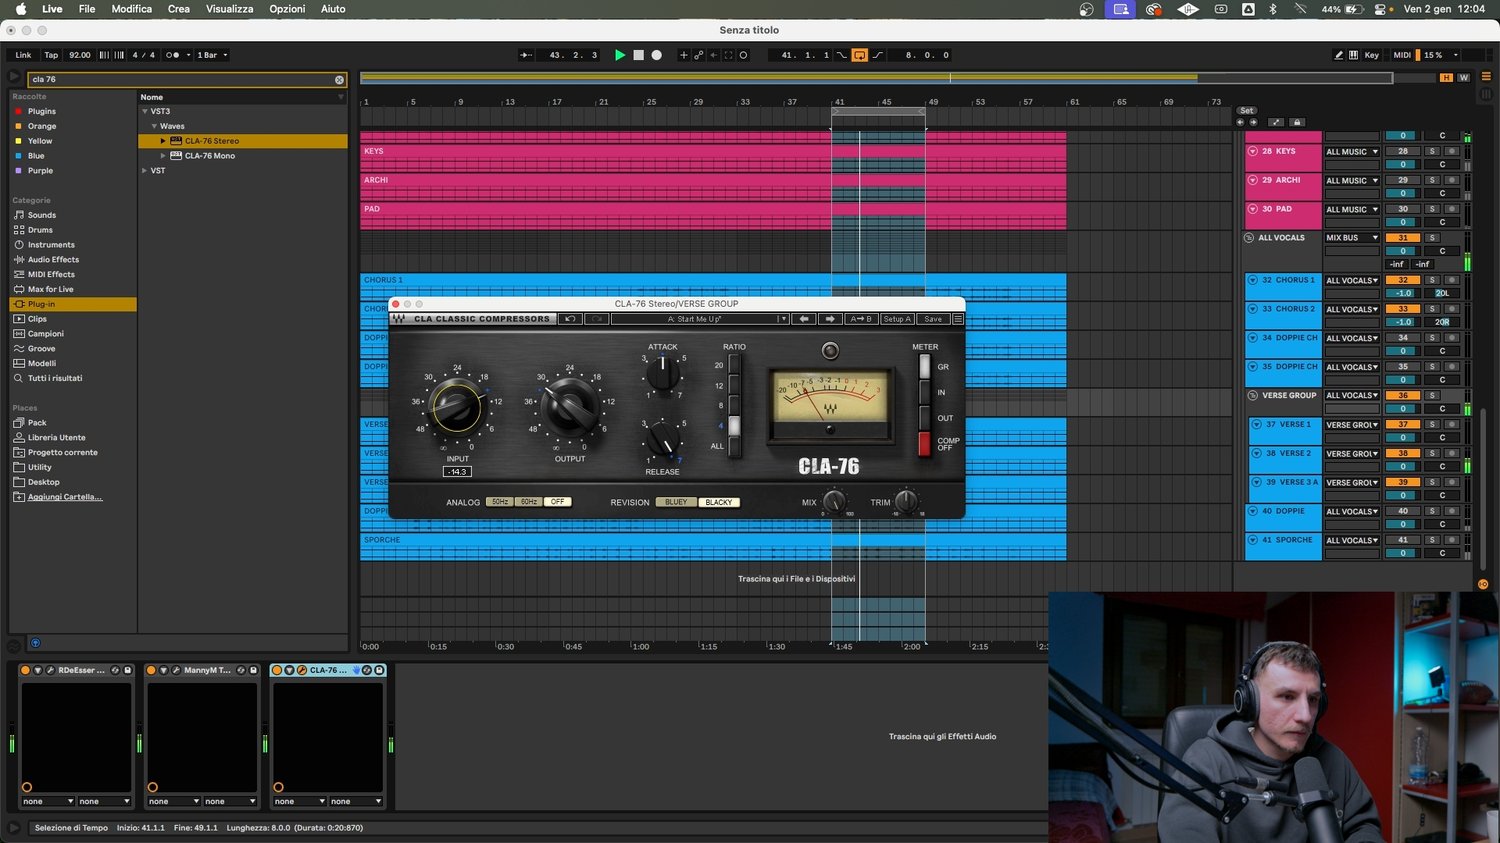Click the Arrangement Record button
1500x843 pixels.
click(657, 55)
